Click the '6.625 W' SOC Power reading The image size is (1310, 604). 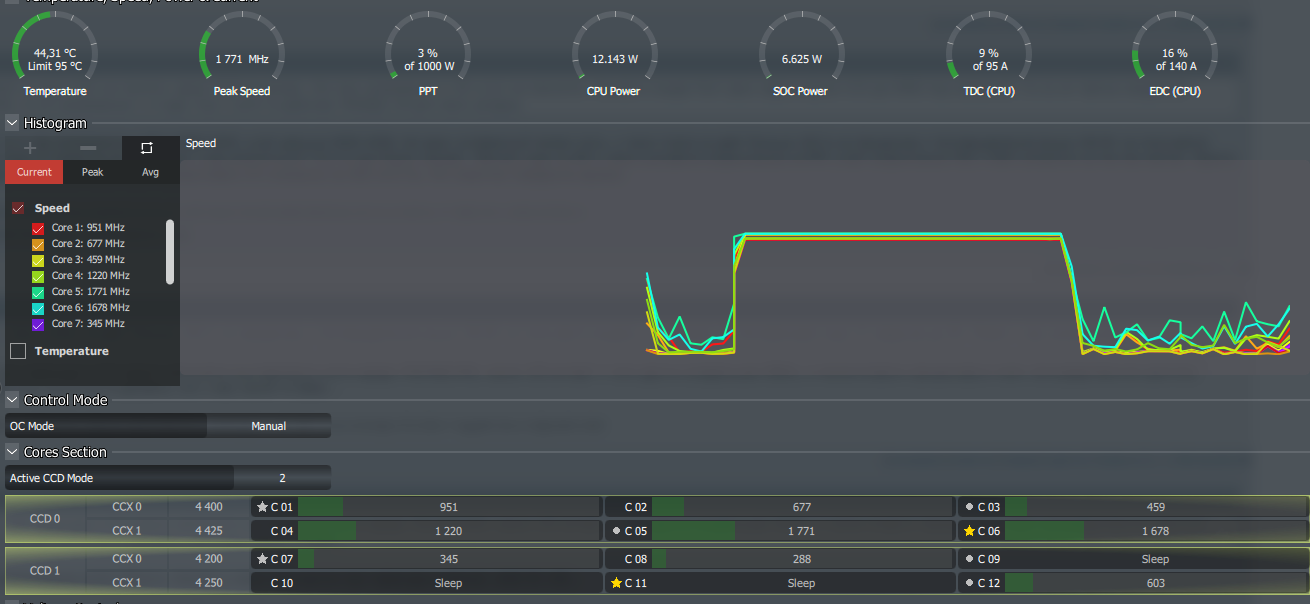click(802, 59)
